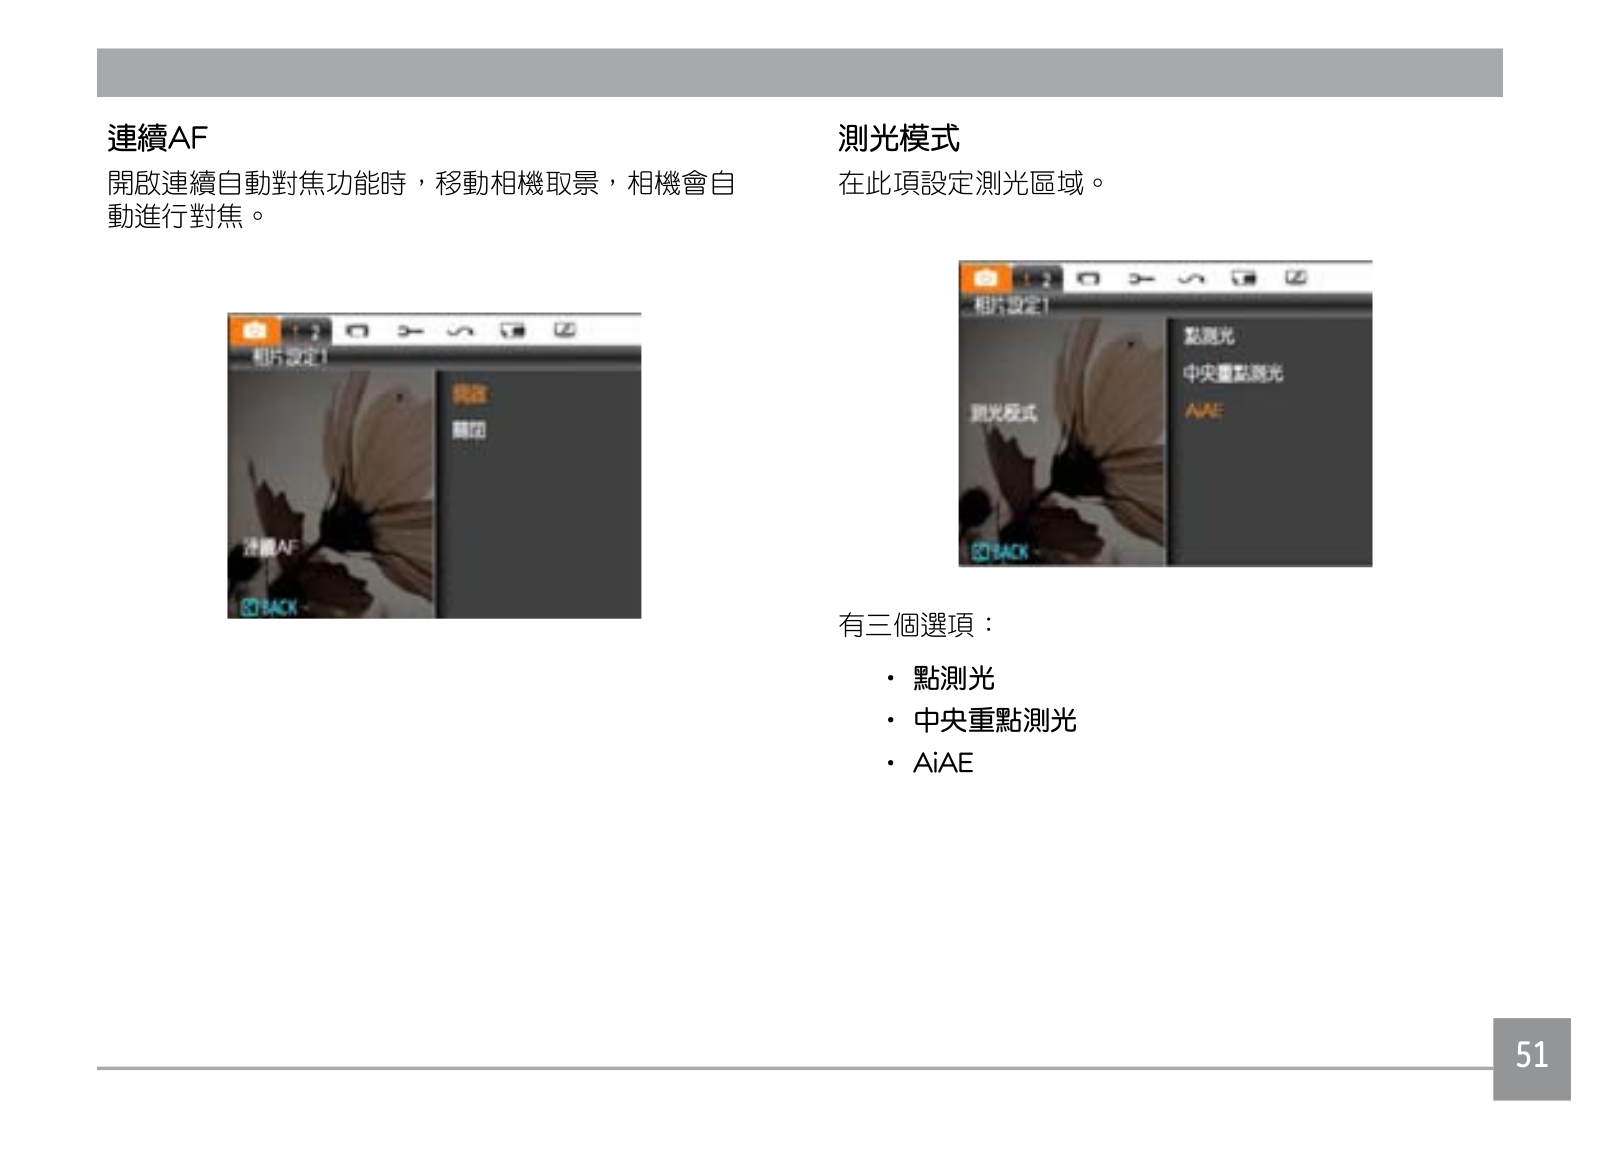Choose the orange AiAE option in metering menu
Viewport: 1600px width, 1164px height.
point(1204,411)
